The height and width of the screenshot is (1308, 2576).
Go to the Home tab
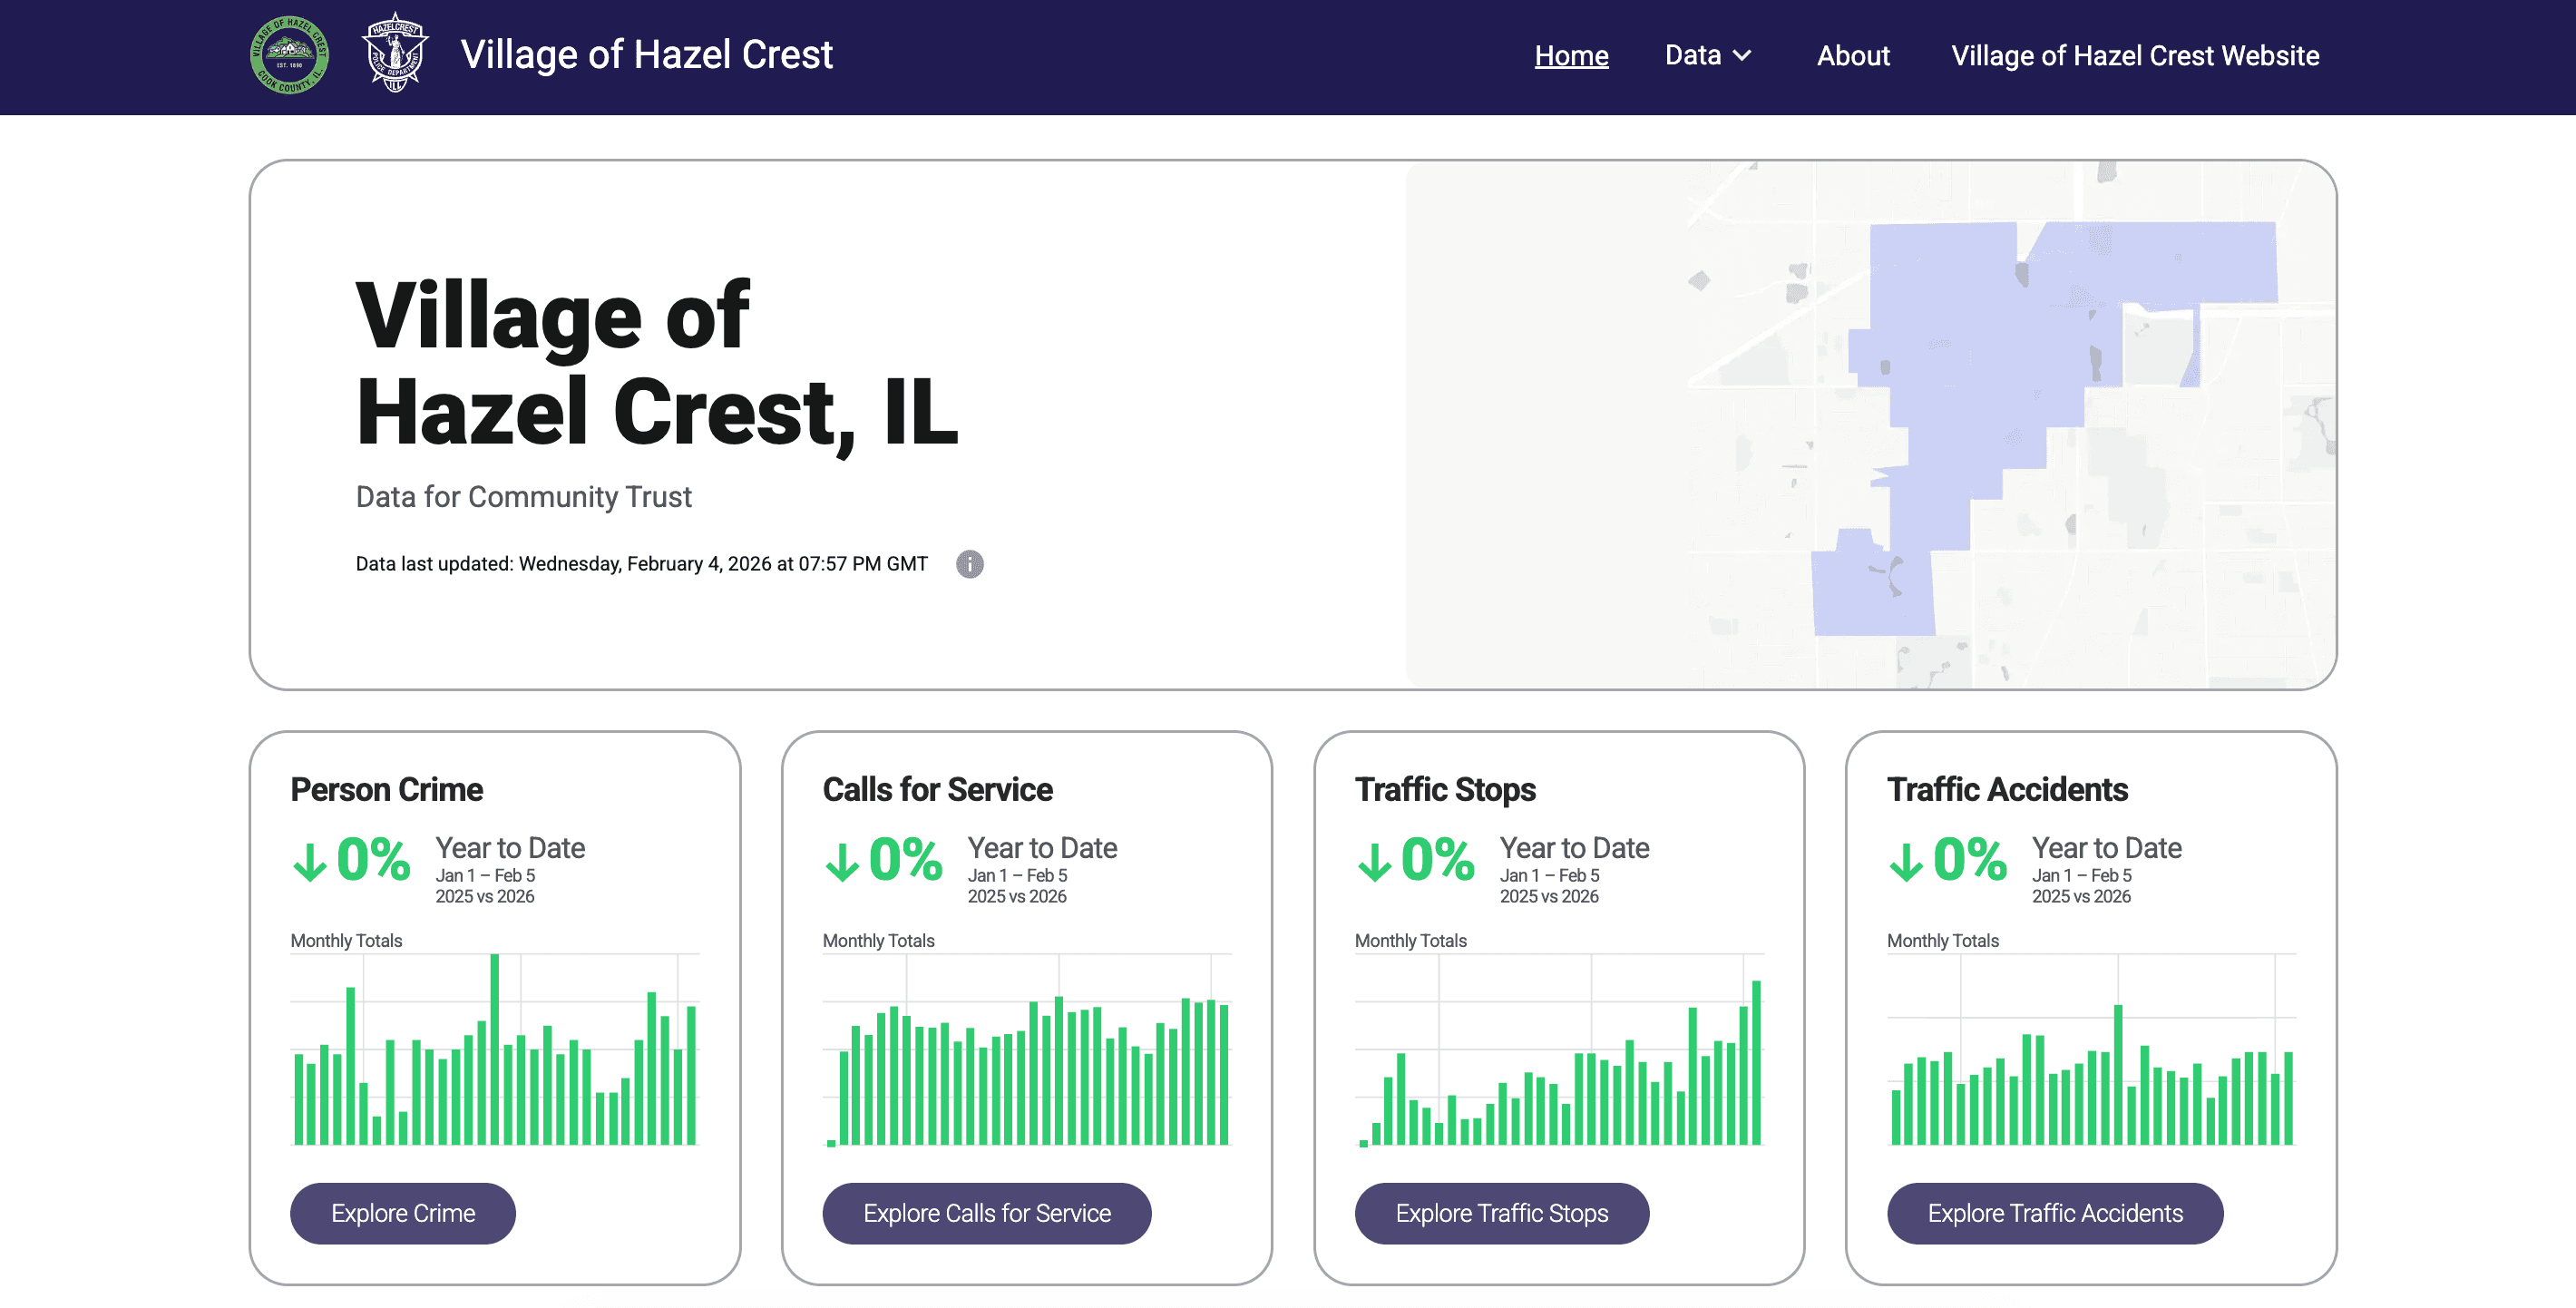click(1570, 56)
